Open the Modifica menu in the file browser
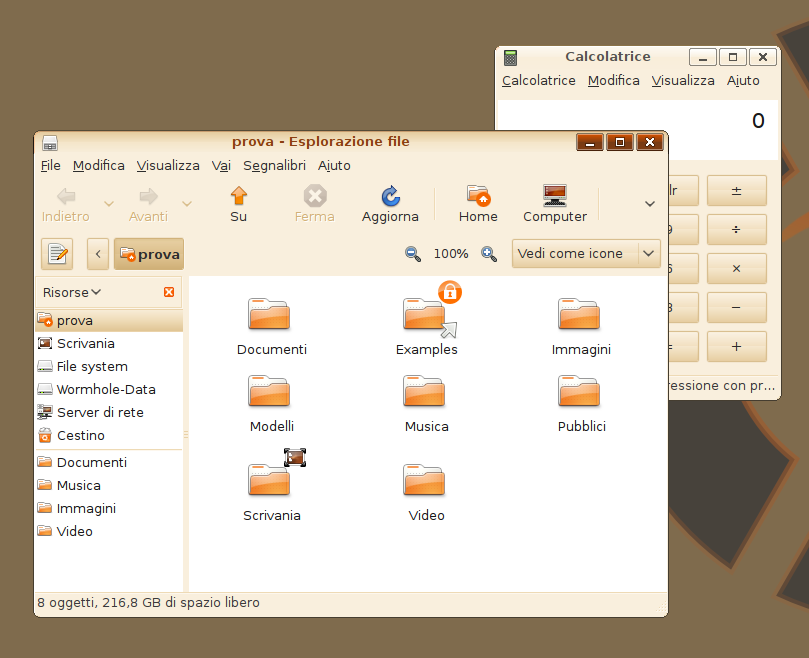This screenshot has height=658, width=809. pyautogui.click(x=99, y=166)
